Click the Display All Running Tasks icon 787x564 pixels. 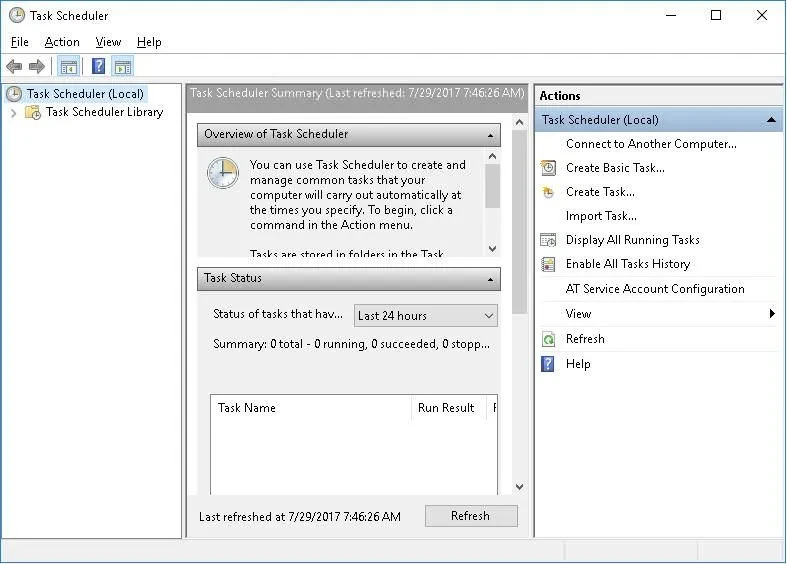(x=548, y=240)
